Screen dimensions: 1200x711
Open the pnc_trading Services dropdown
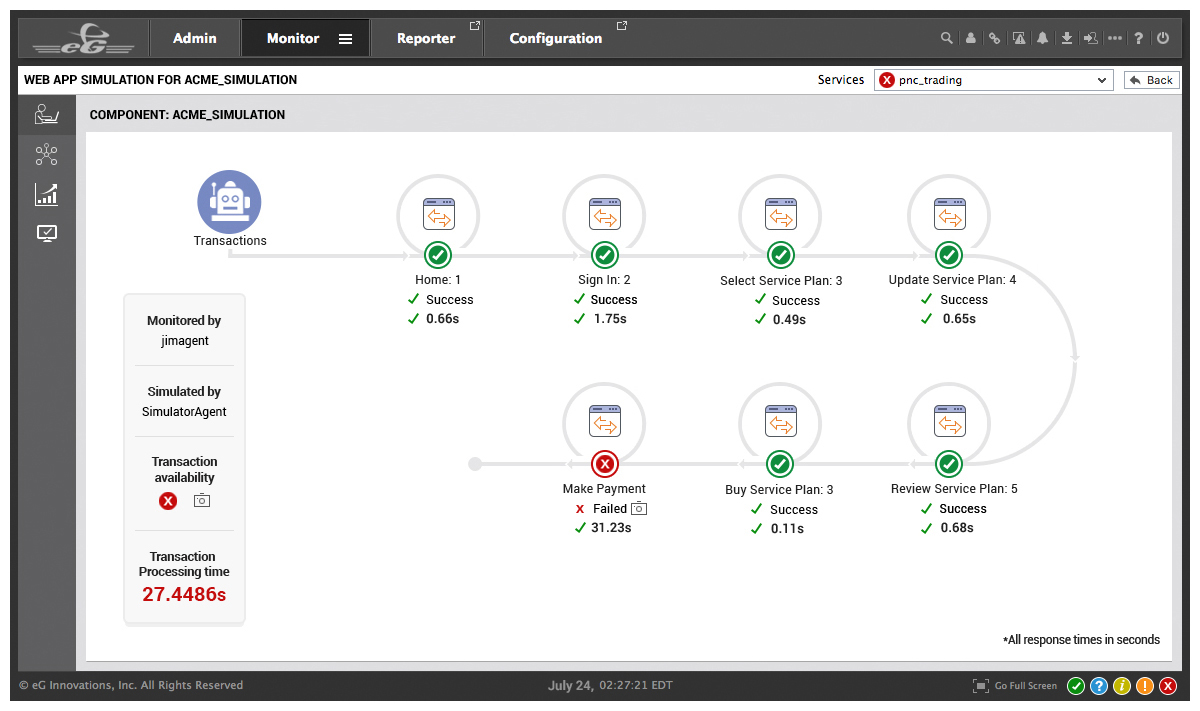(993, 80)
